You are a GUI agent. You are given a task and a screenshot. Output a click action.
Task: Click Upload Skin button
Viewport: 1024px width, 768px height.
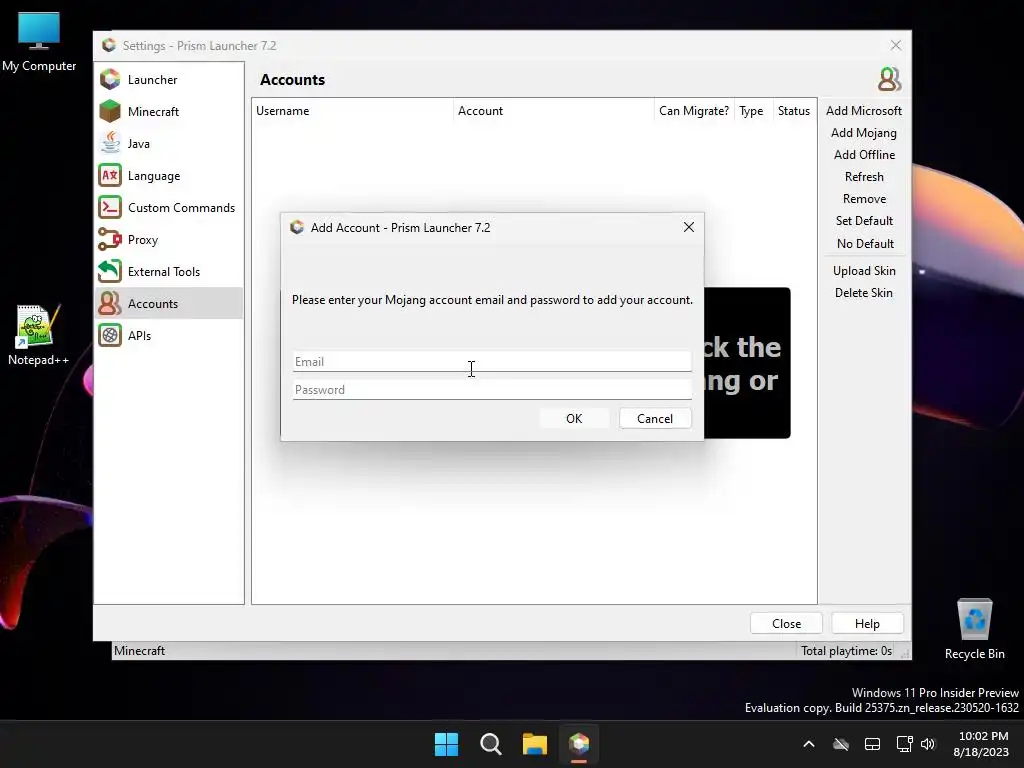[x=863, y=270]
